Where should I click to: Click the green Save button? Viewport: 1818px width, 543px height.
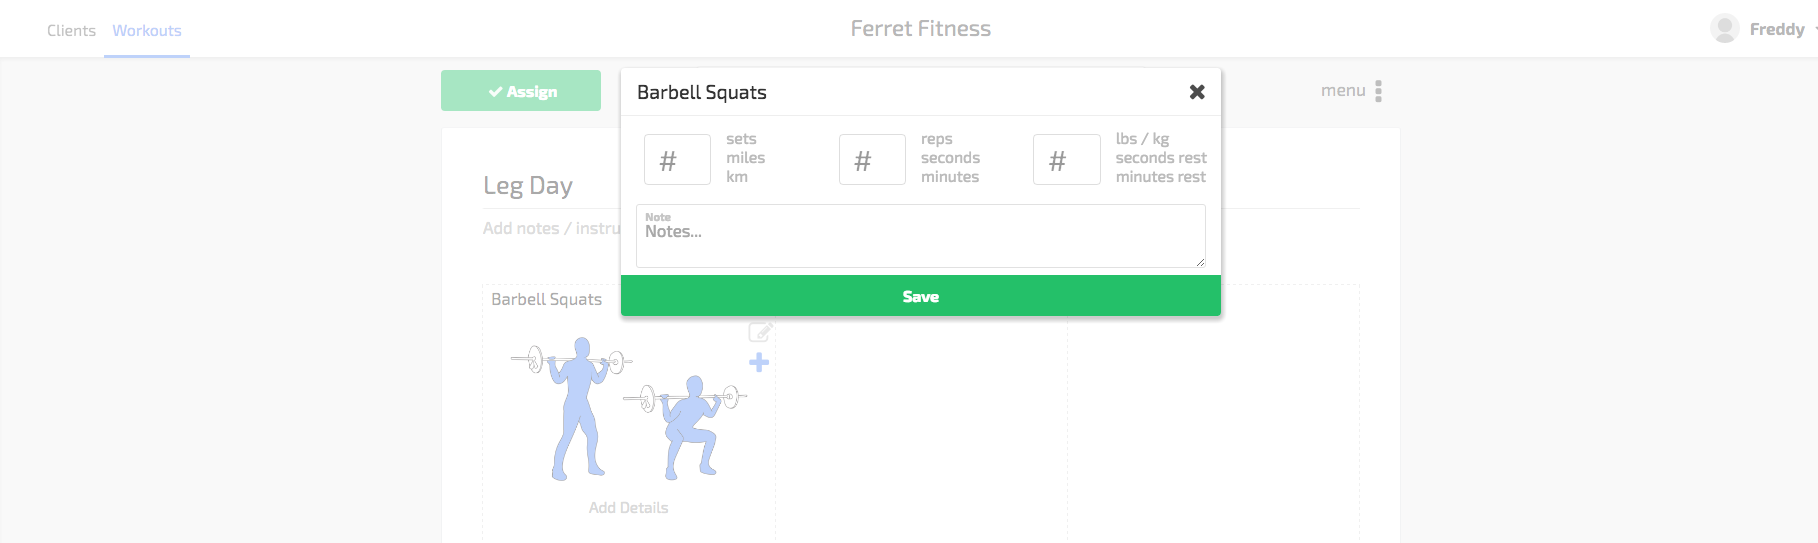click(x=921, y=296)
